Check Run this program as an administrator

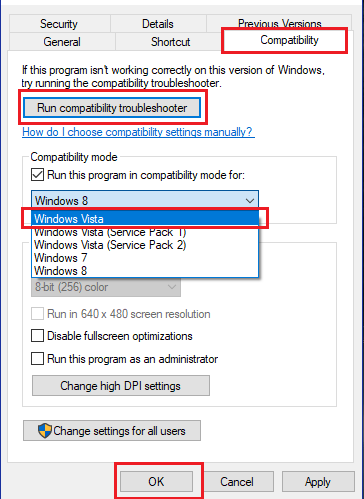(x=37, y=359)
